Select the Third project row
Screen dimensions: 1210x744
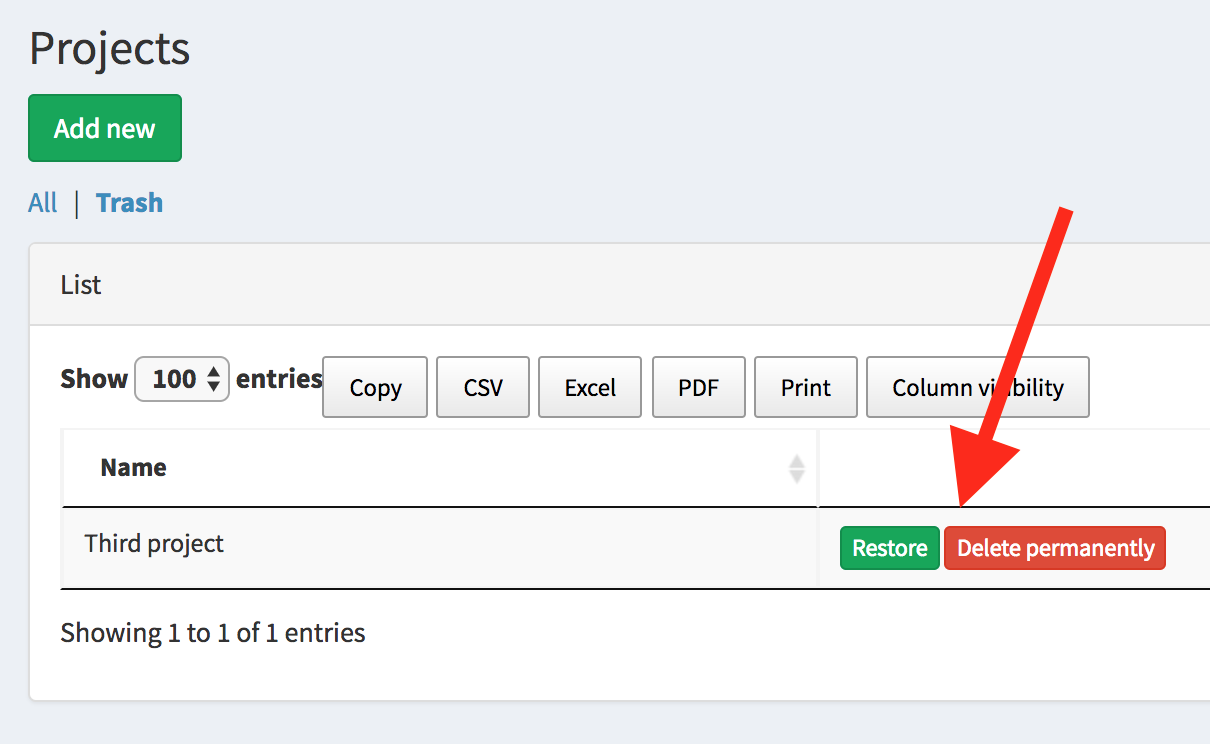click(x=153, y=543)
